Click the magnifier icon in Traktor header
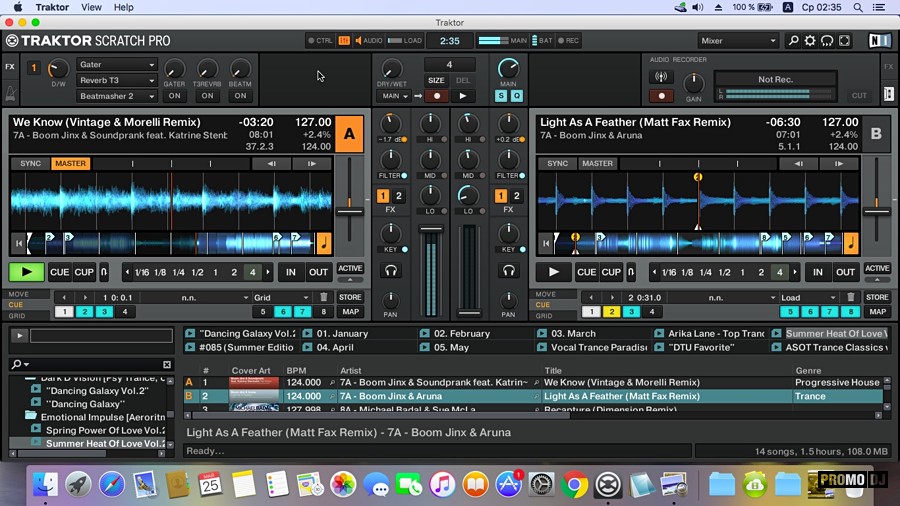Screen dimensions: 900x506 [x=794, y=41]
